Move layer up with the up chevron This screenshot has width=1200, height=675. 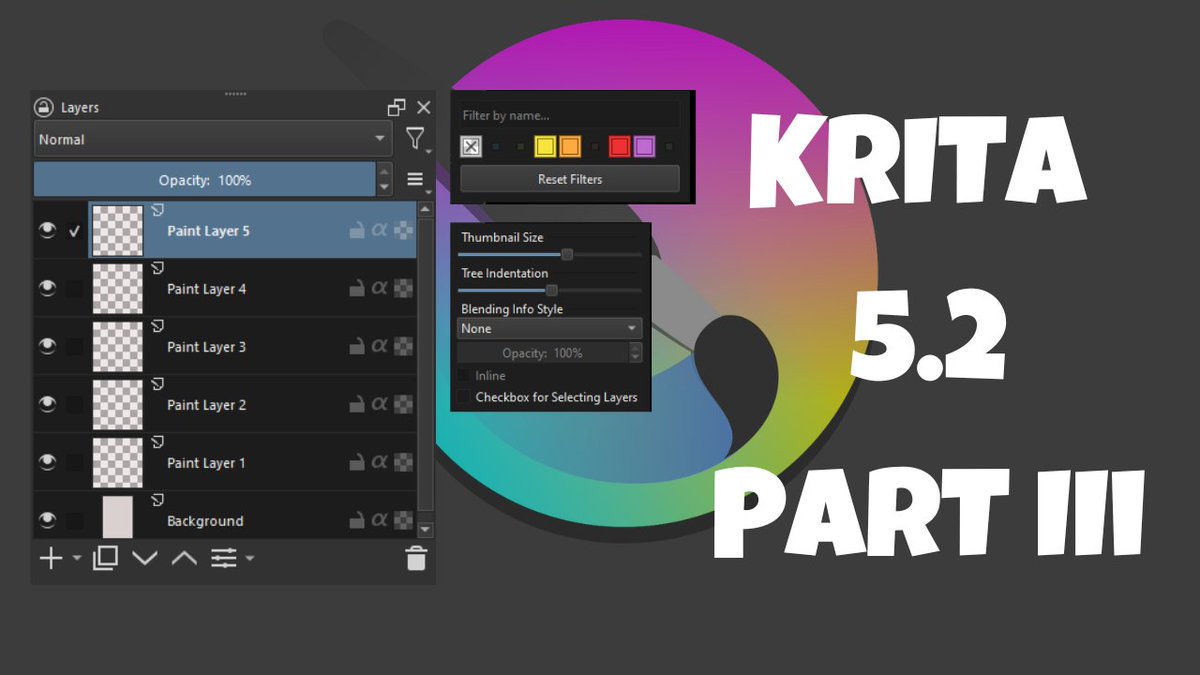click(x=184, y=558)
